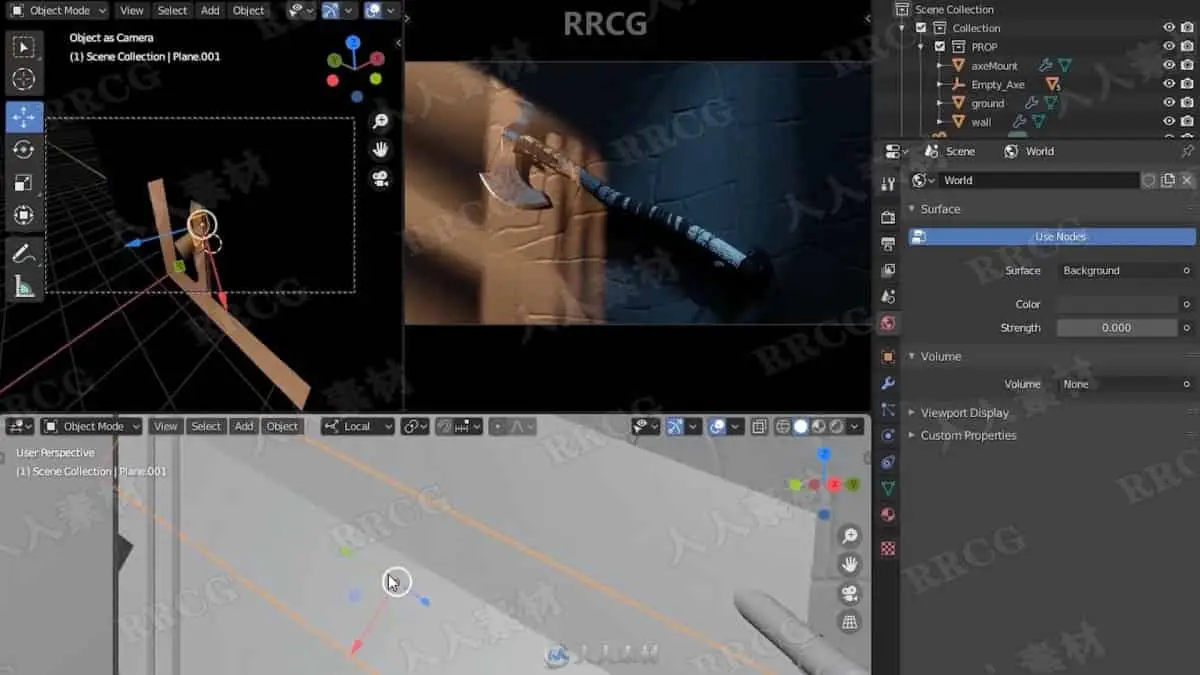Open Modifiers properties tab (wrench)
The image size is (1200, 675).
click(887, 383)
